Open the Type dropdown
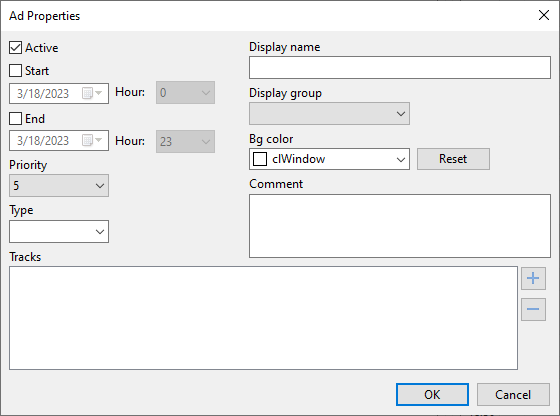The height and width of the screenshot is (416, 560). (x=59, y=232)
